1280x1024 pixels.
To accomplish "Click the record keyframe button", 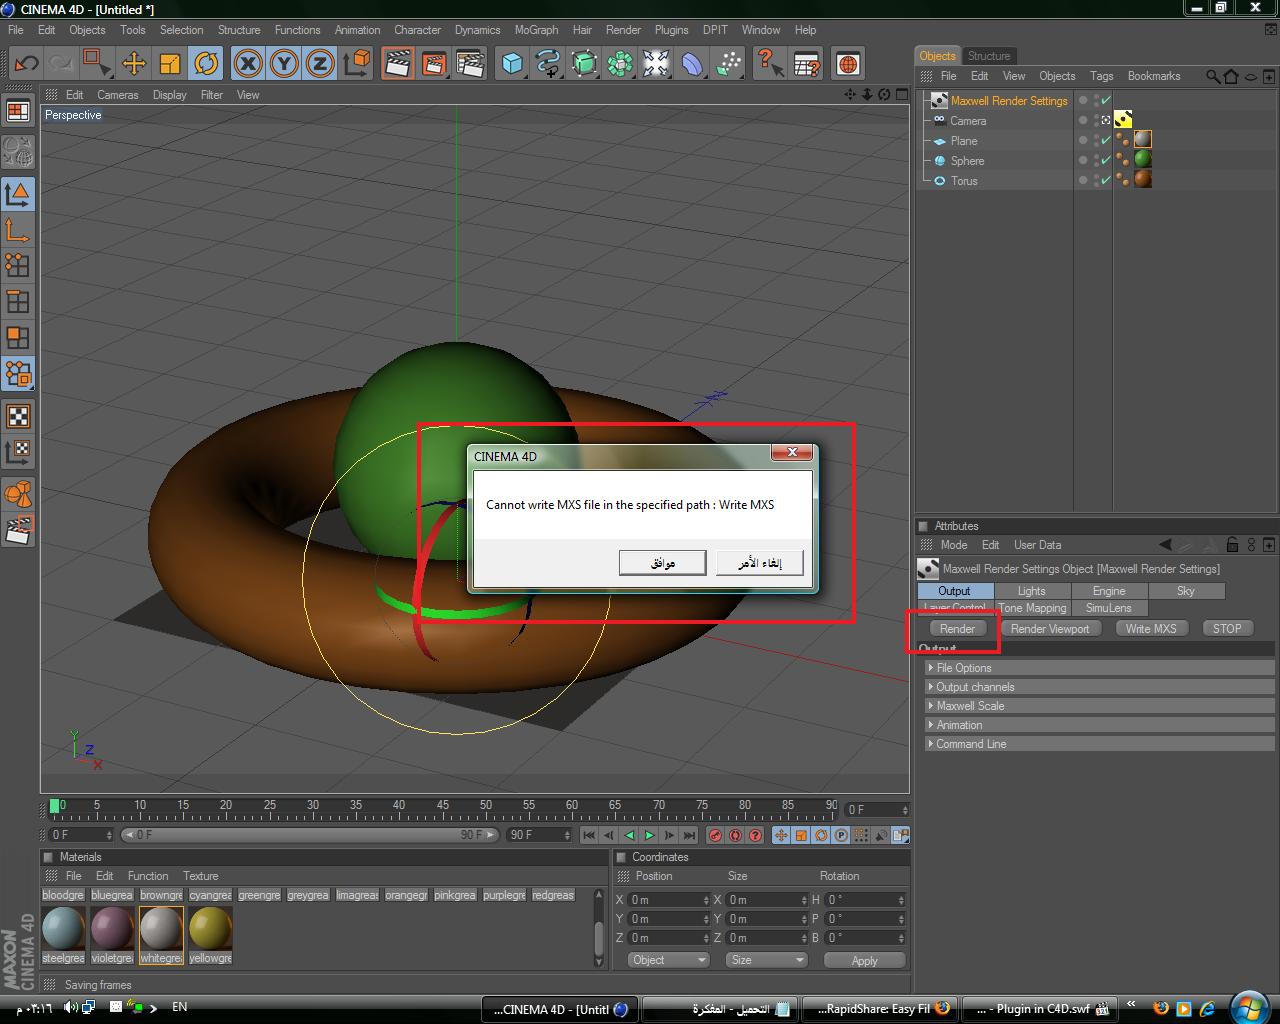I will pos(714,835).
